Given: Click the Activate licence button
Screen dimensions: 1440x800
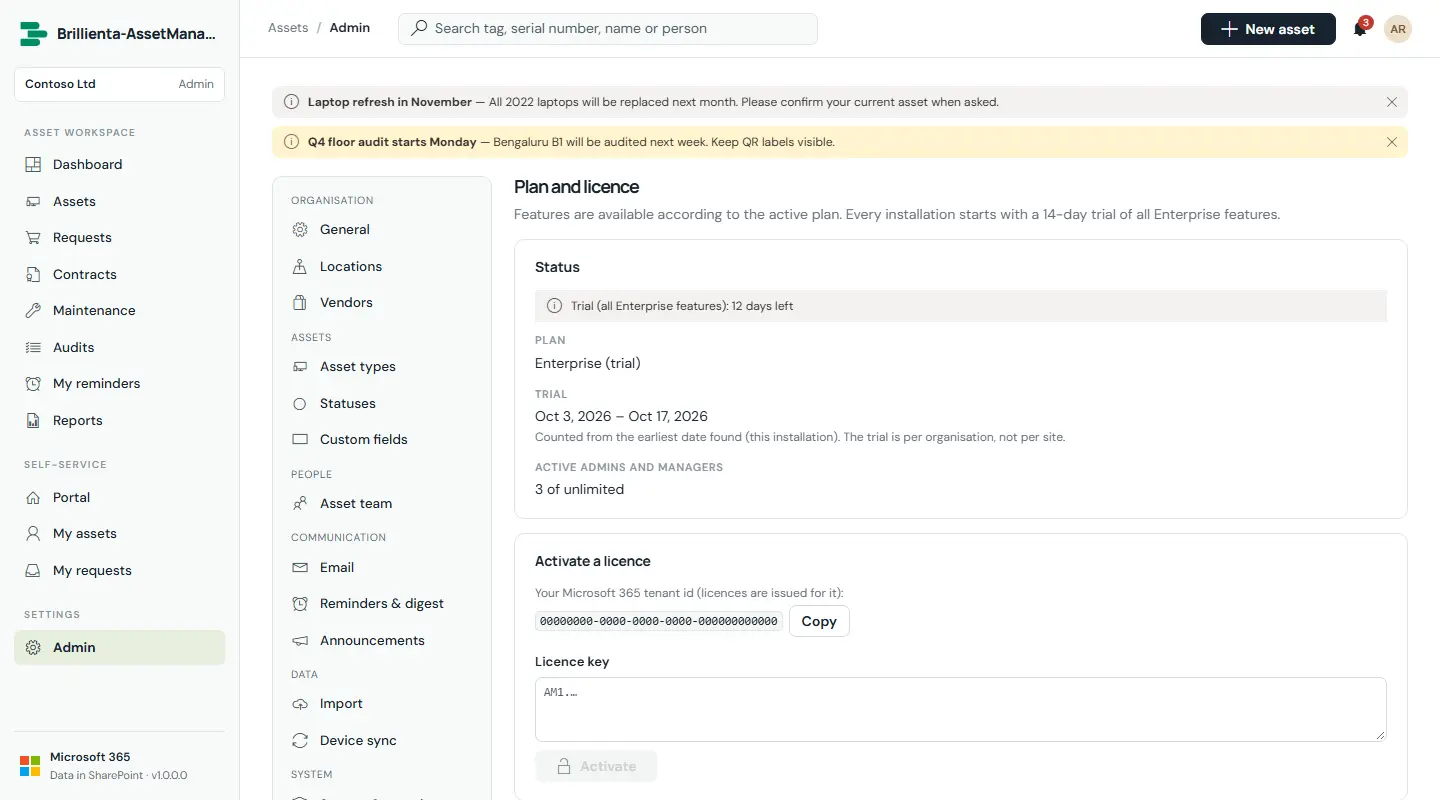Looking at the screenshot, I should click(x=596, y=766).
